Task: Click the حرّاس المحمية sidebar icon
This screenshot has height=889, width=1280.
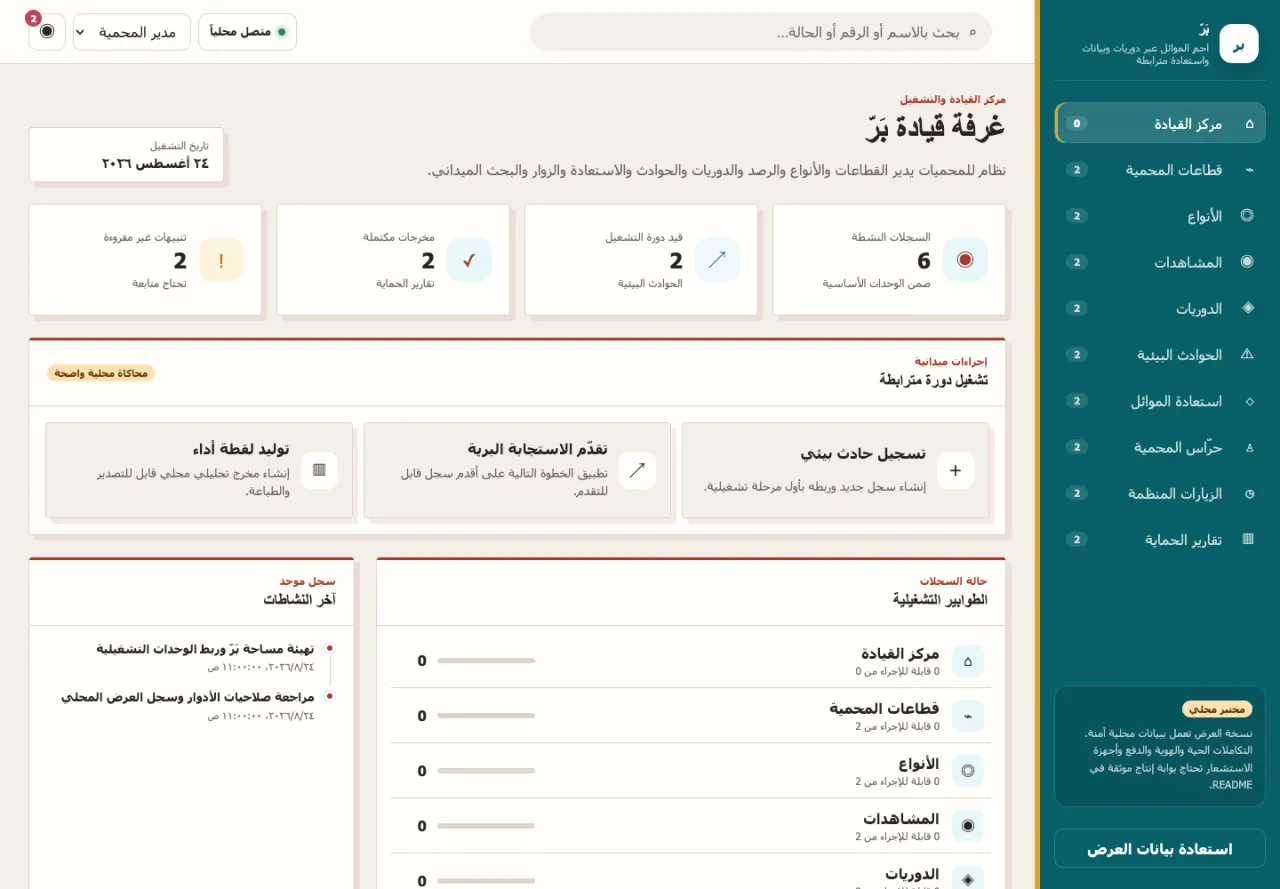Action: (1248, 447)
